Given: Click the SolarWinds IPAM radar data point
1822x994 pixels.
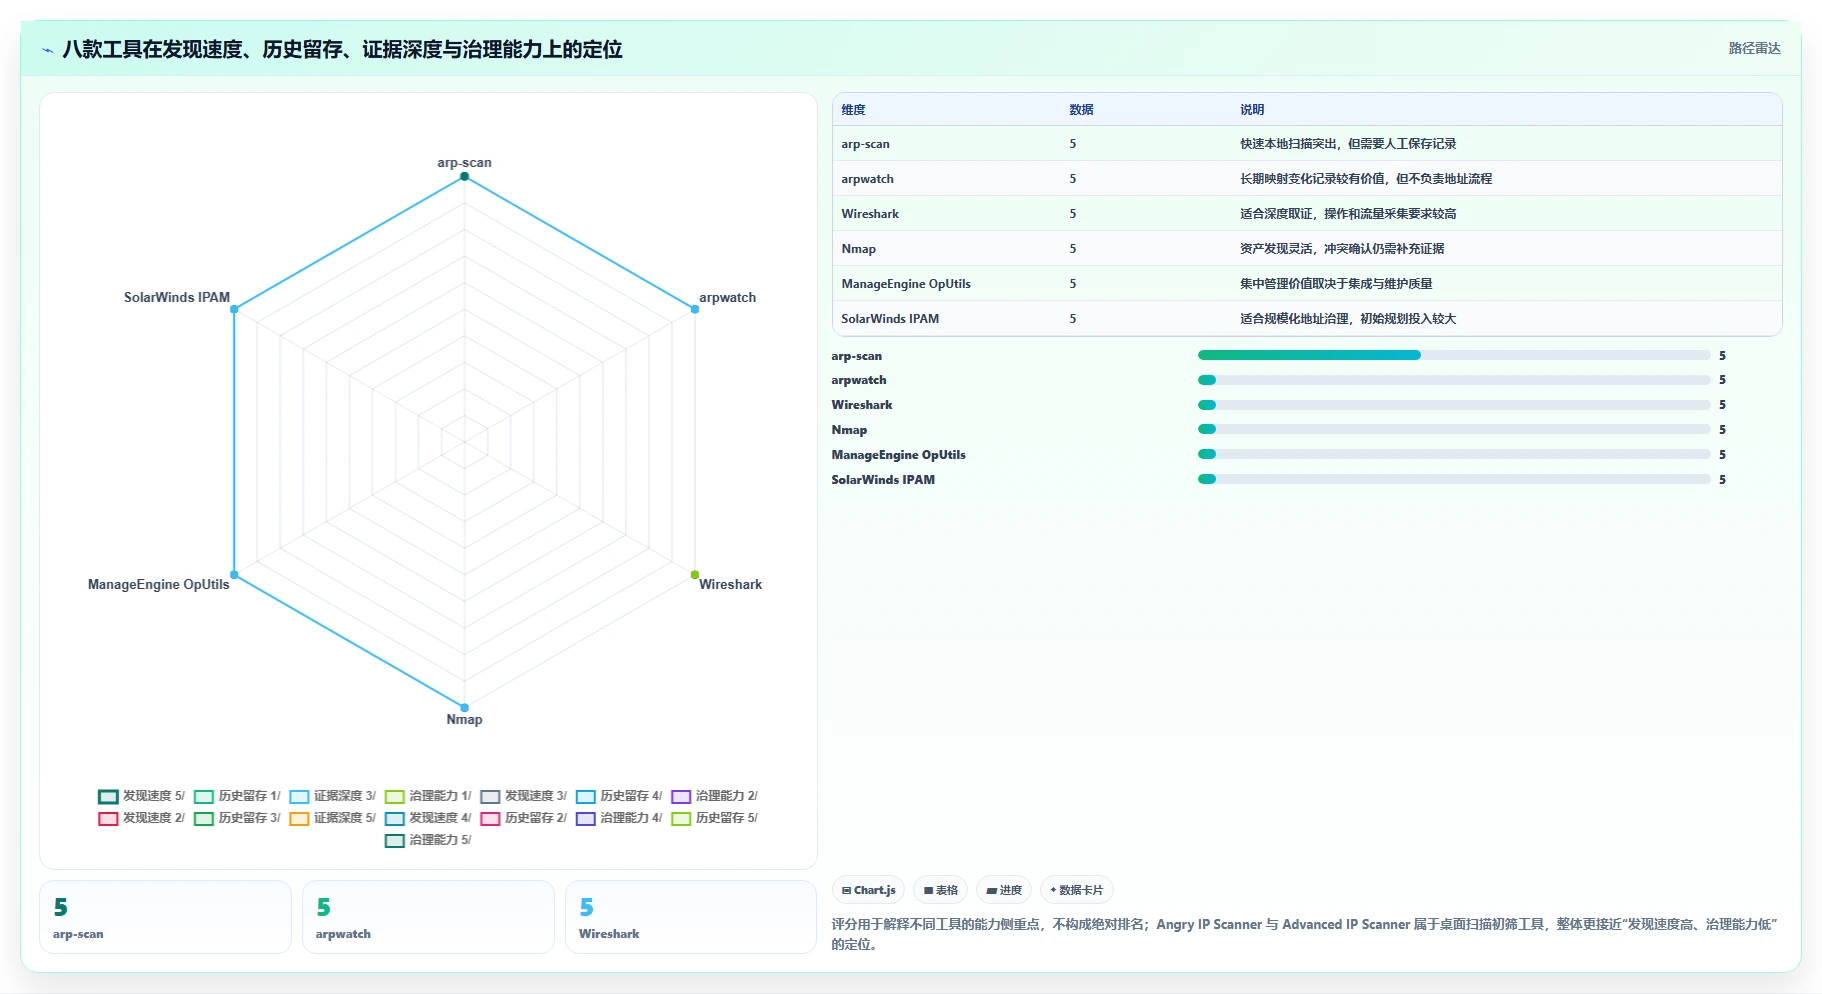Looking at the screenshot, I should pyautogui.click(x=234, y=309).
